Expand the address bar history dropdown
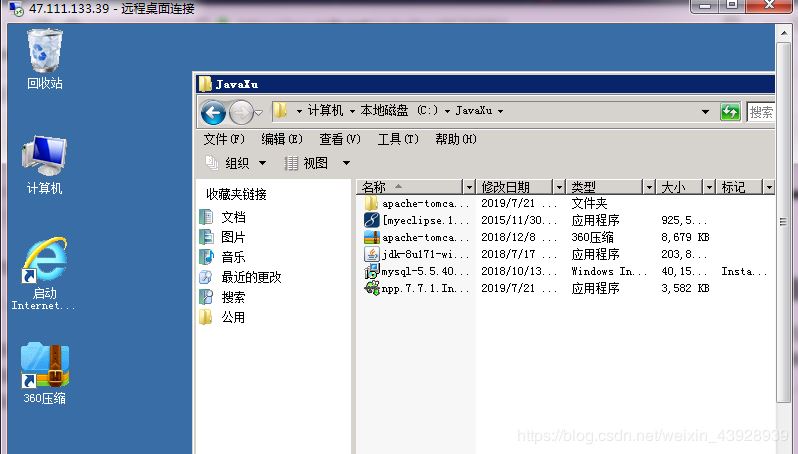The width and height of the screenshot is (798, 454). (x=705, y=111)
